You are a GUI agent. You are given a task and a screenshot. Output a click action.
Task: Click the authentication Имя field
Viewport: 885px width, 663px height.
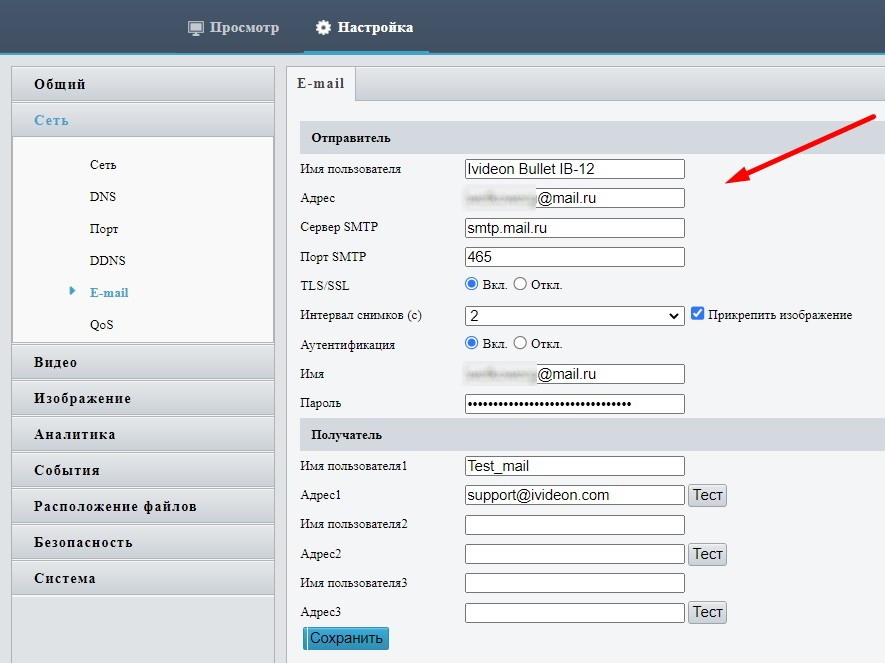(x=575, y=374)
